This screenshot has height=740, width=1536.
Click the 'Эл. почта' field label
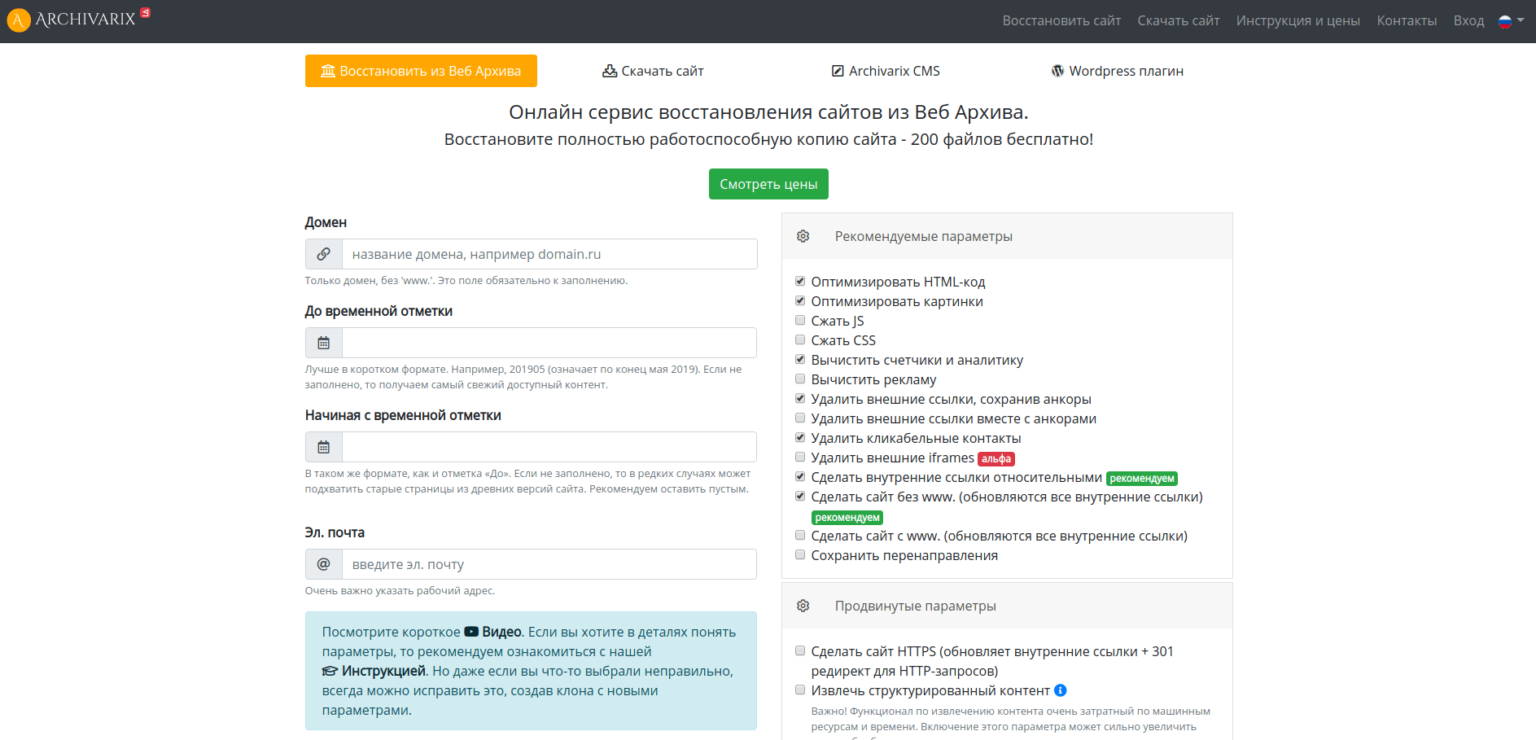335,532
